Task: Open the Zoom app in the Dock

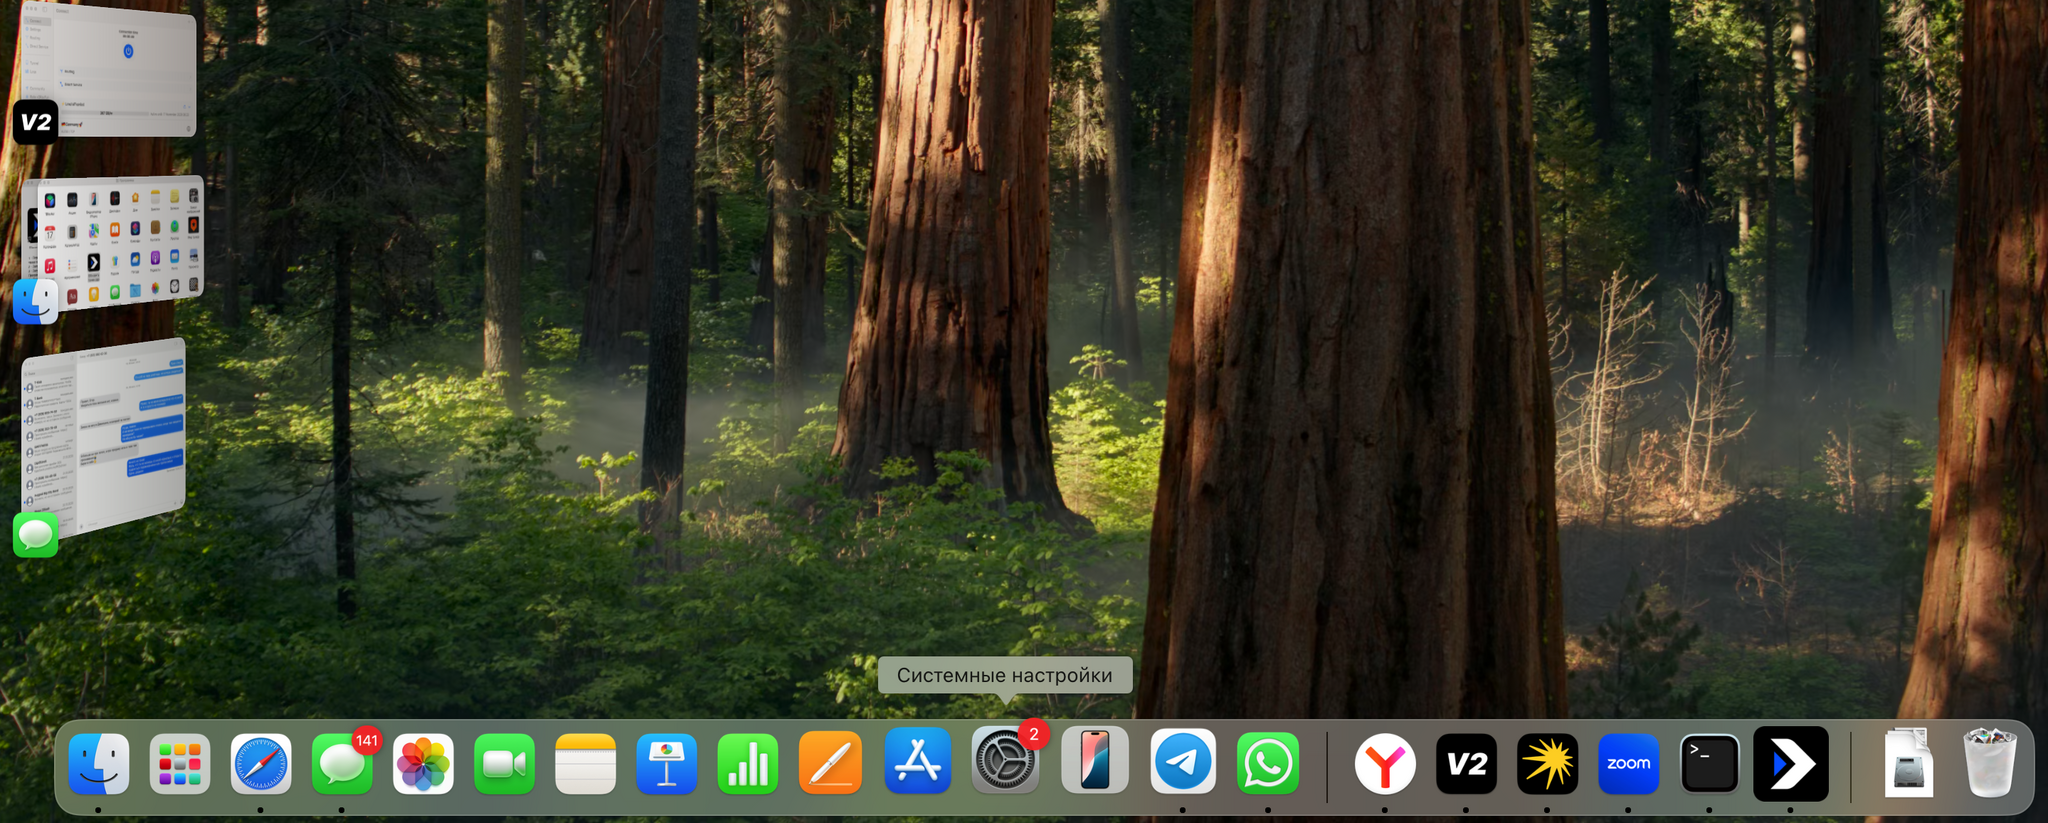Action: [x=1628, y=764]
